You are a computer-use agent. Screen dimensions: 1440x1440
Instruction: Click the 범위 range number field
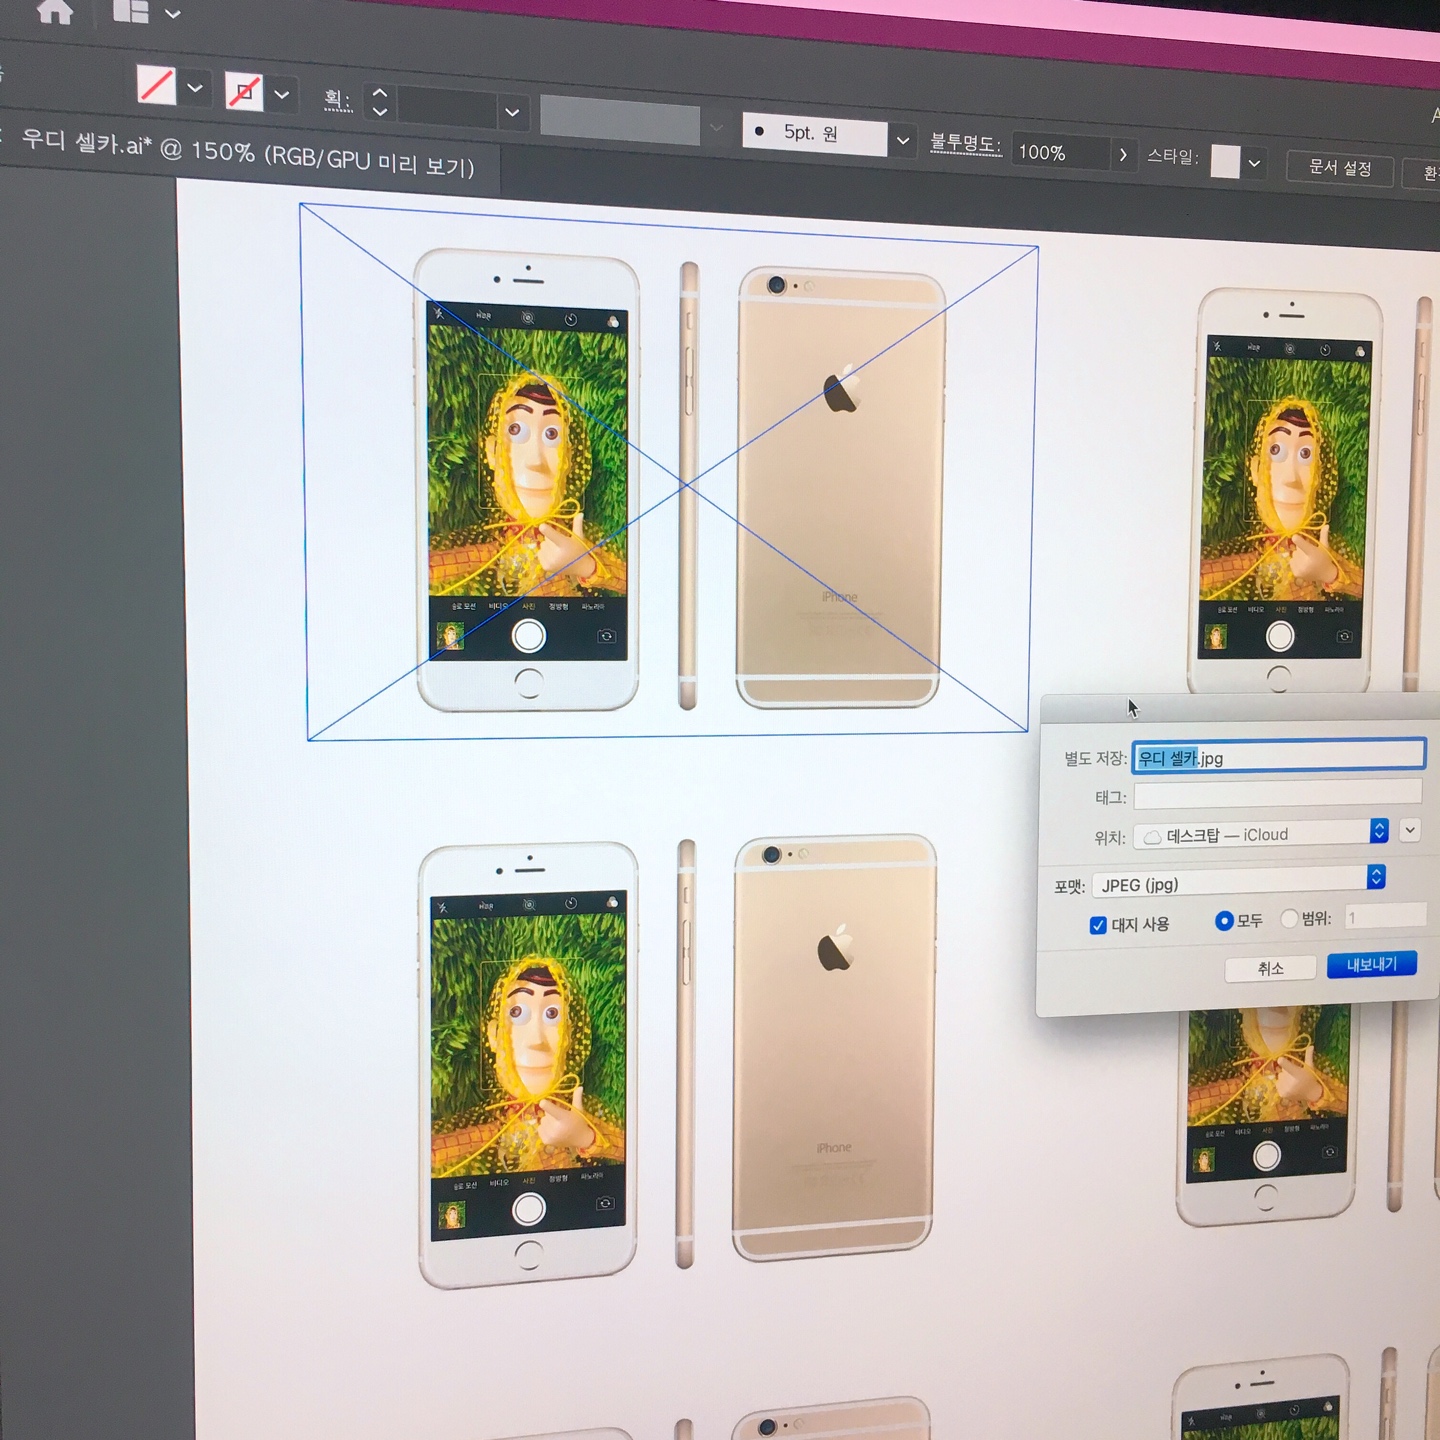click(1384, 915)
